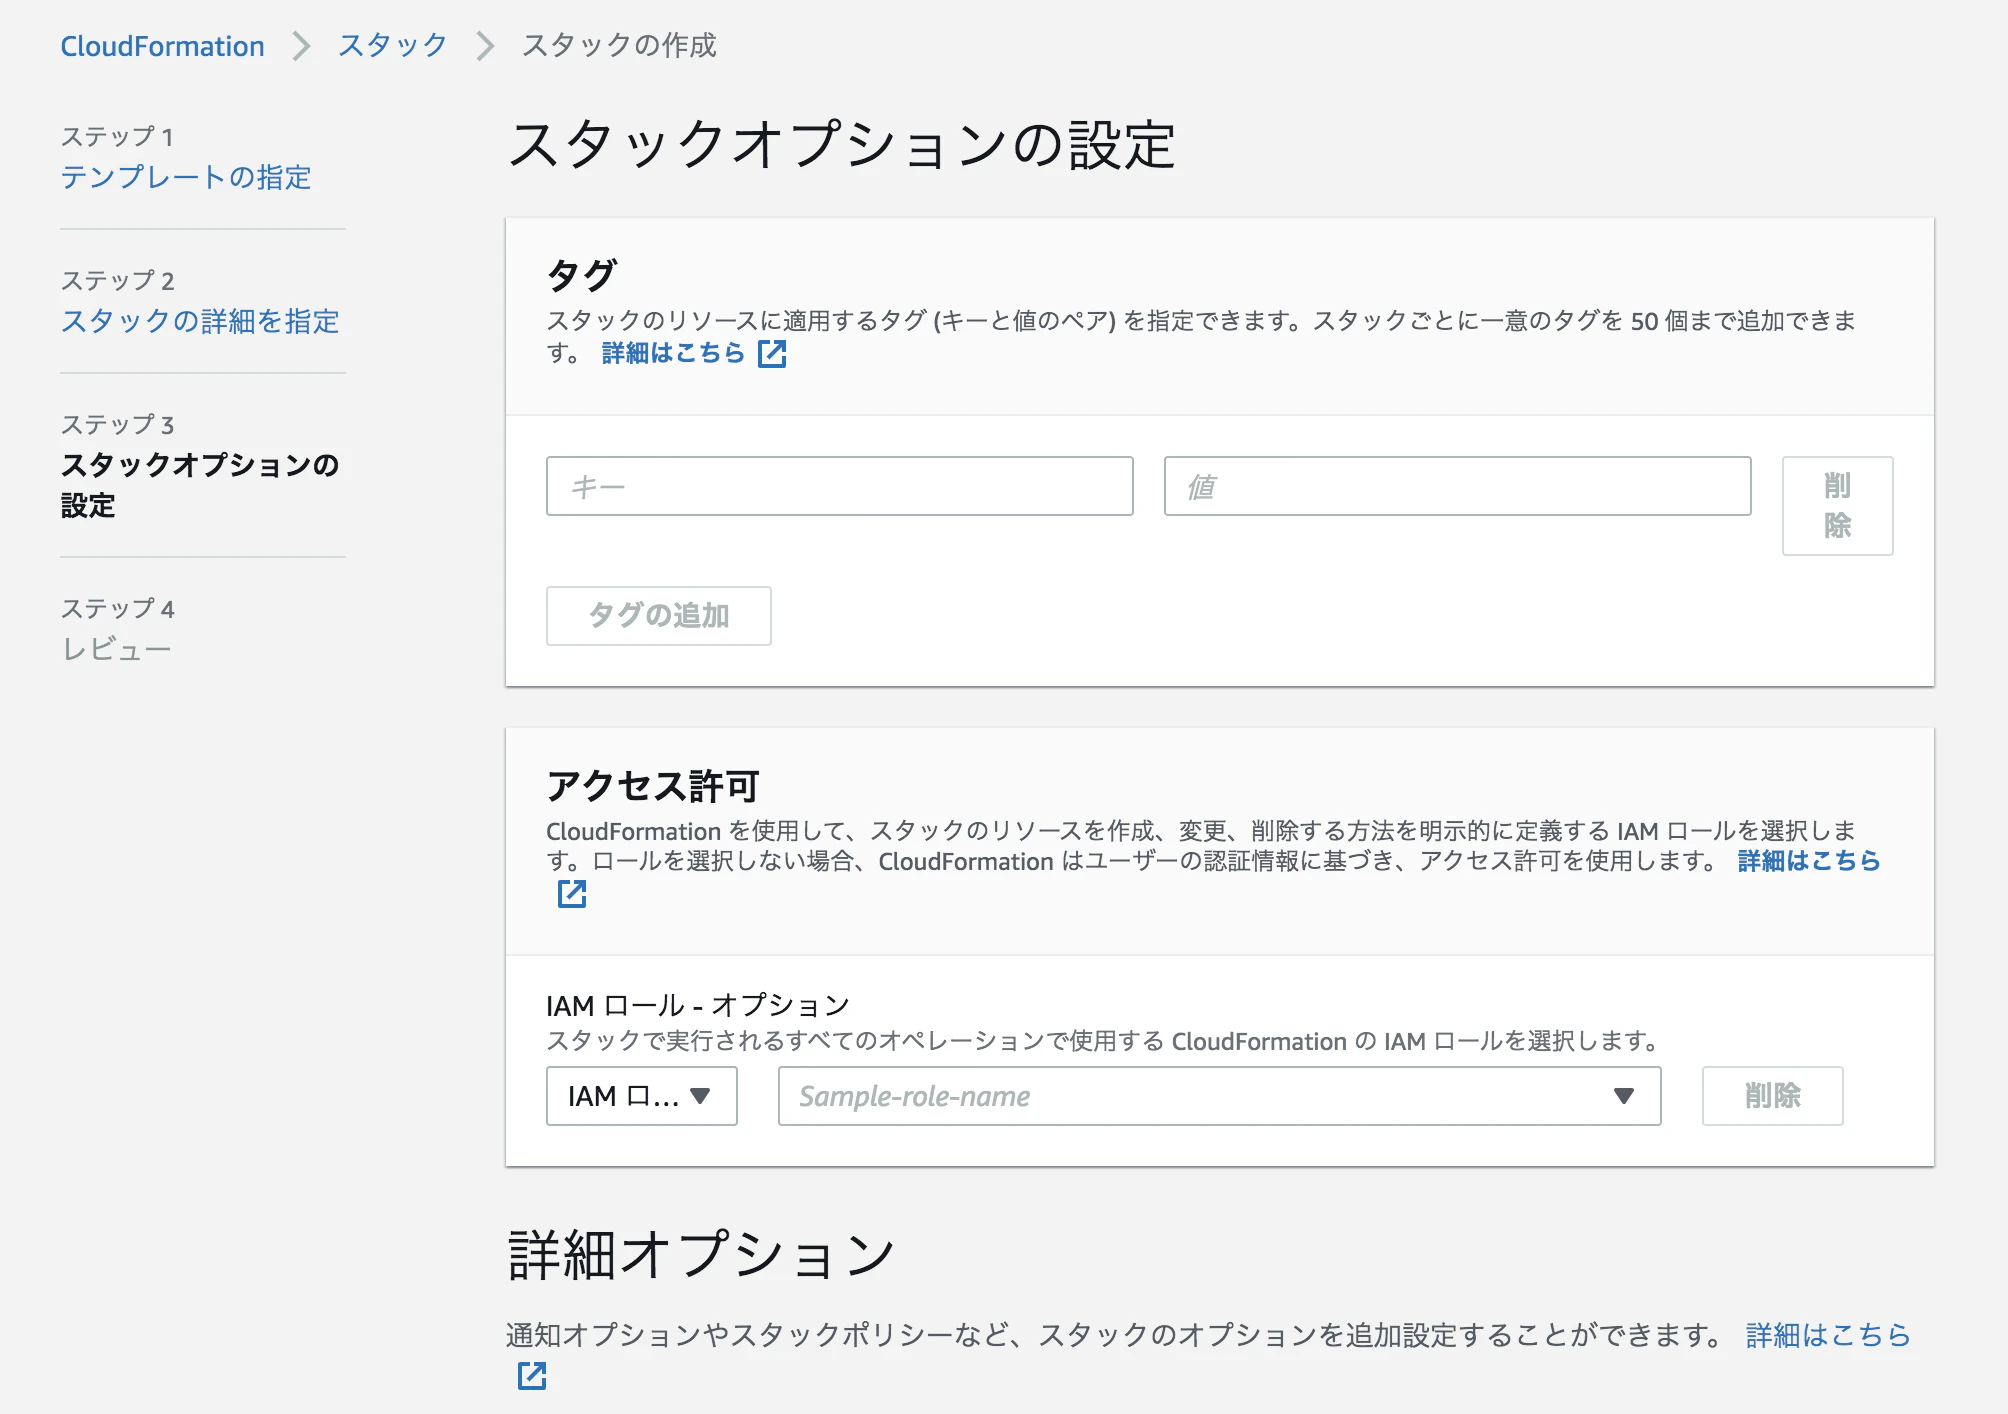
Task: Click the スタックの作成 breadcrumb text
Action: [619, 46]
